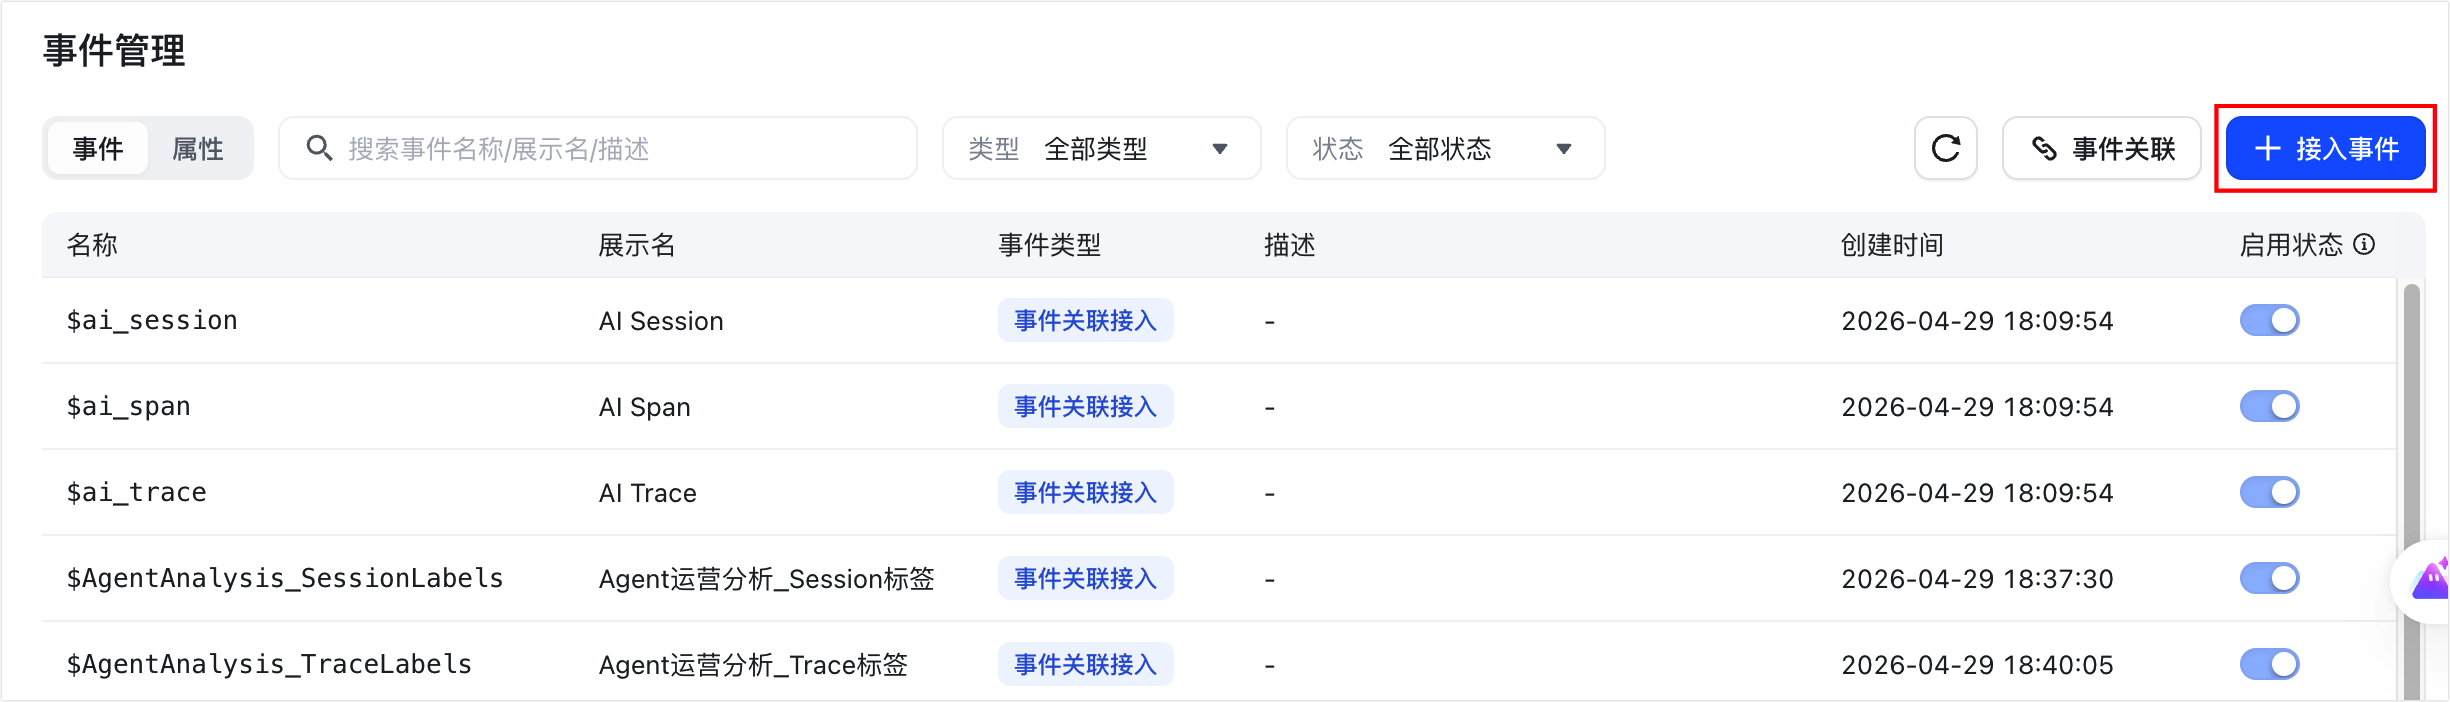Switch to the 属性 tab
The width and height of the screenshot is (2450, 702).
click(x=198, y=149)
